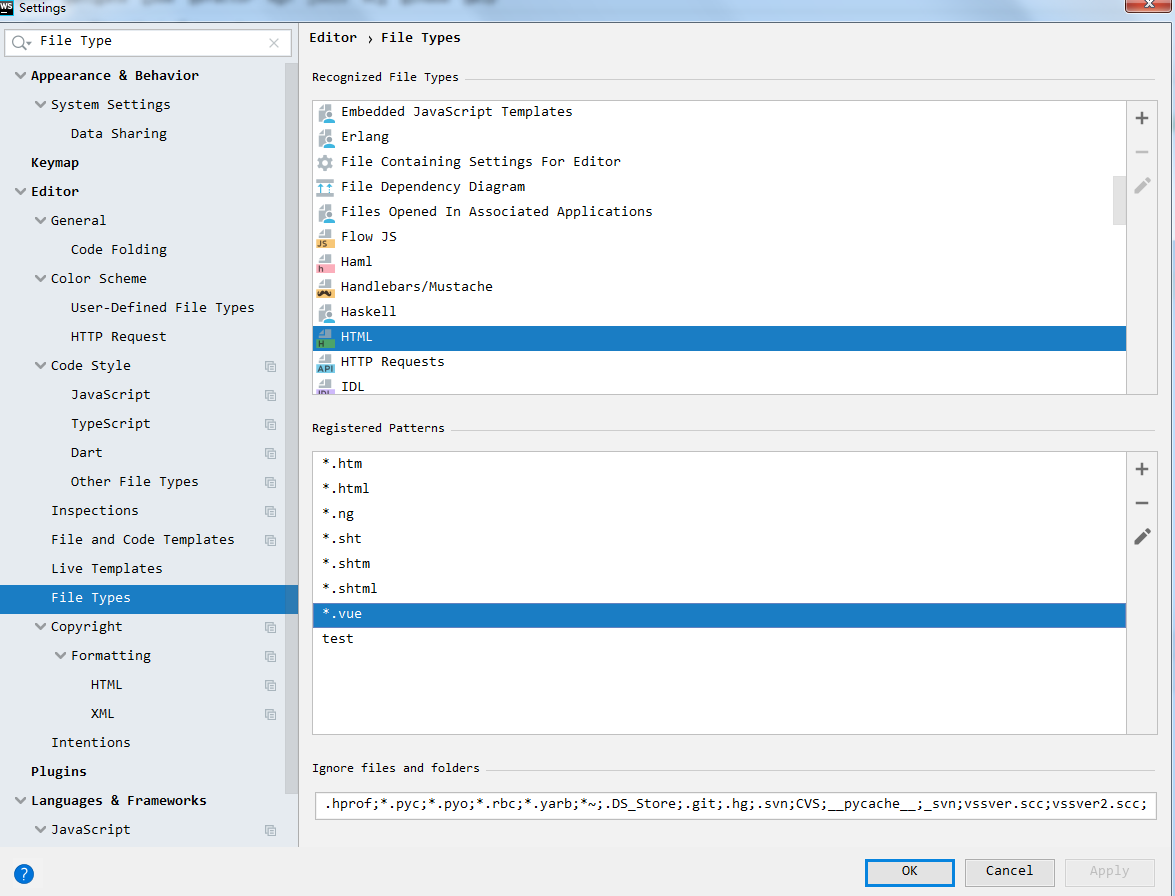This screenshot has height=896, width=1175.
Task: Open search history magnifier icon
Action: (21, 43)
